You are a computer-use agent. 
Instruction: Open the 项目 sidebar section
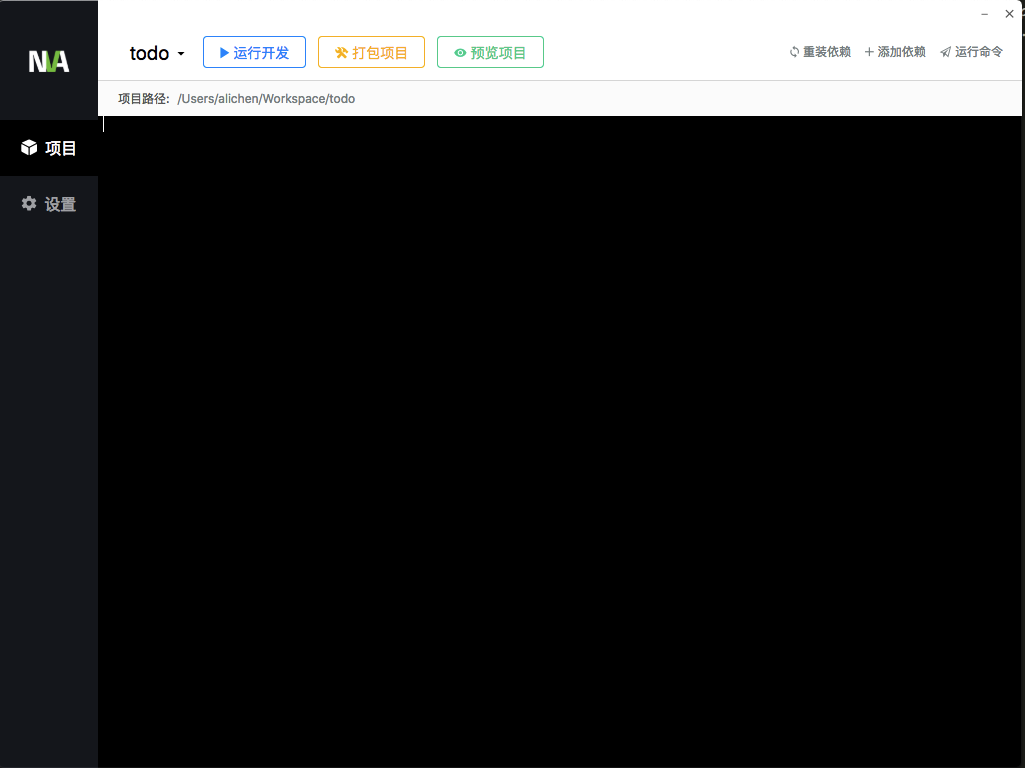tap(49, 148)
